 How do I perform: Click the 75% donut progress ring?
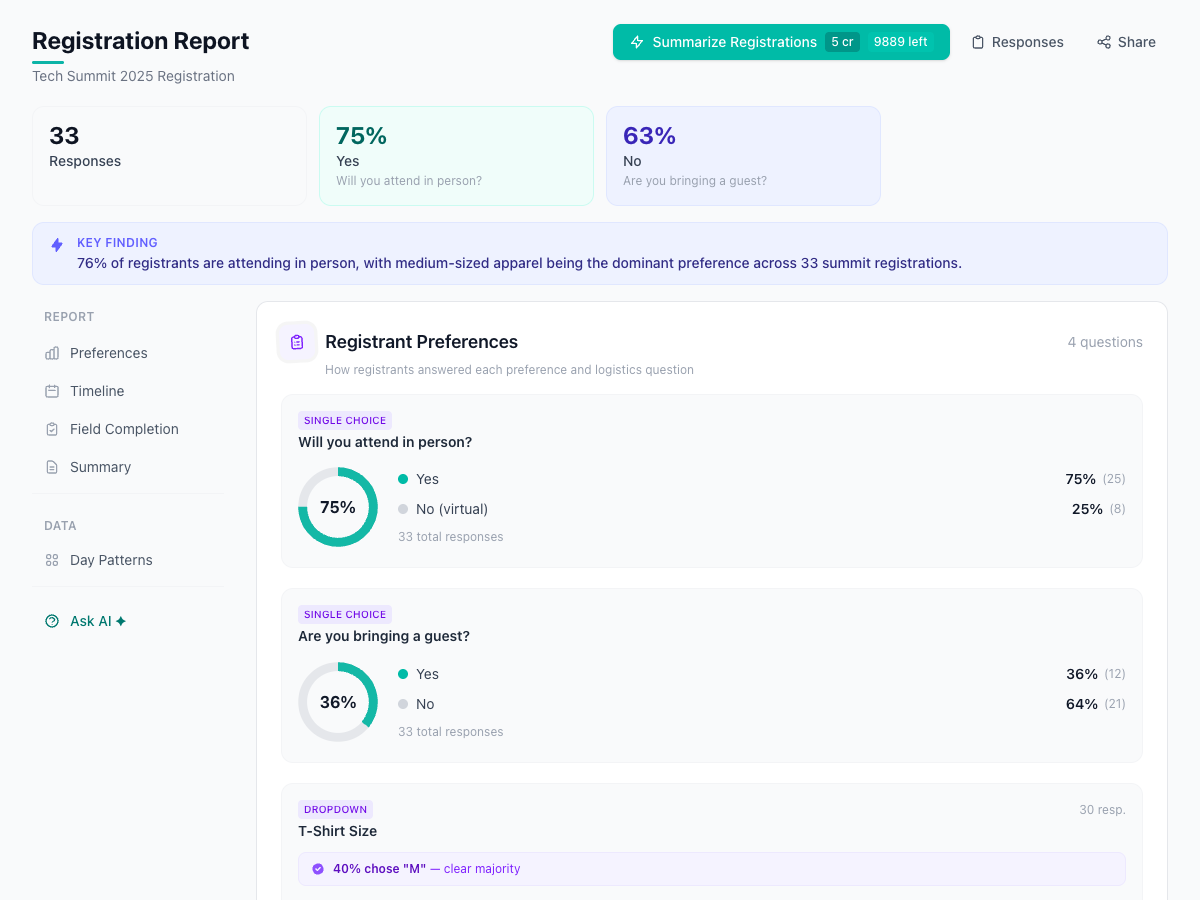338,507
